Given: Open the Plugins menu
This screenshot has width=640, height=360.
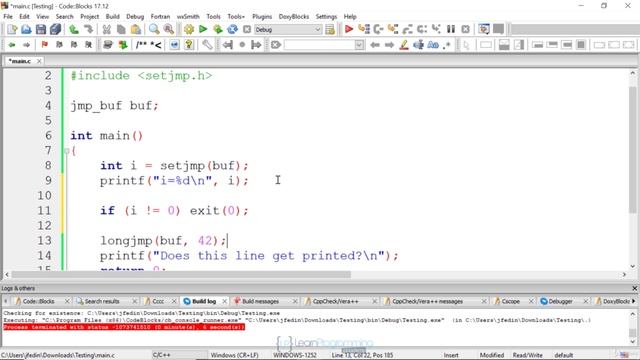Looking at the screenshot, I should [262, 16].
